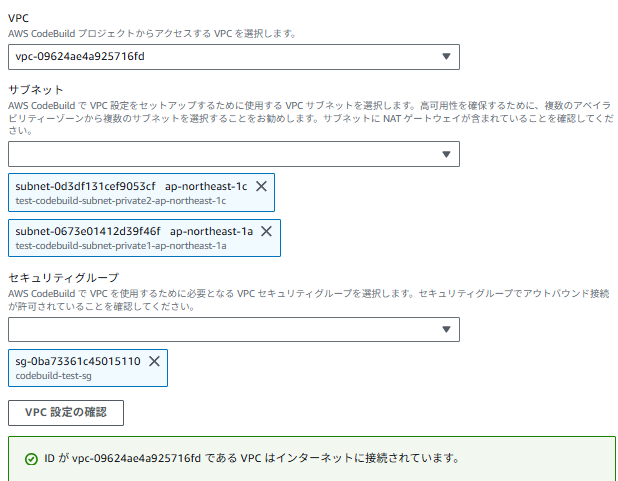The image size is (618, 481).
Task: Click the セキュリティグループ section heading
Action: (x=64, y=276)
